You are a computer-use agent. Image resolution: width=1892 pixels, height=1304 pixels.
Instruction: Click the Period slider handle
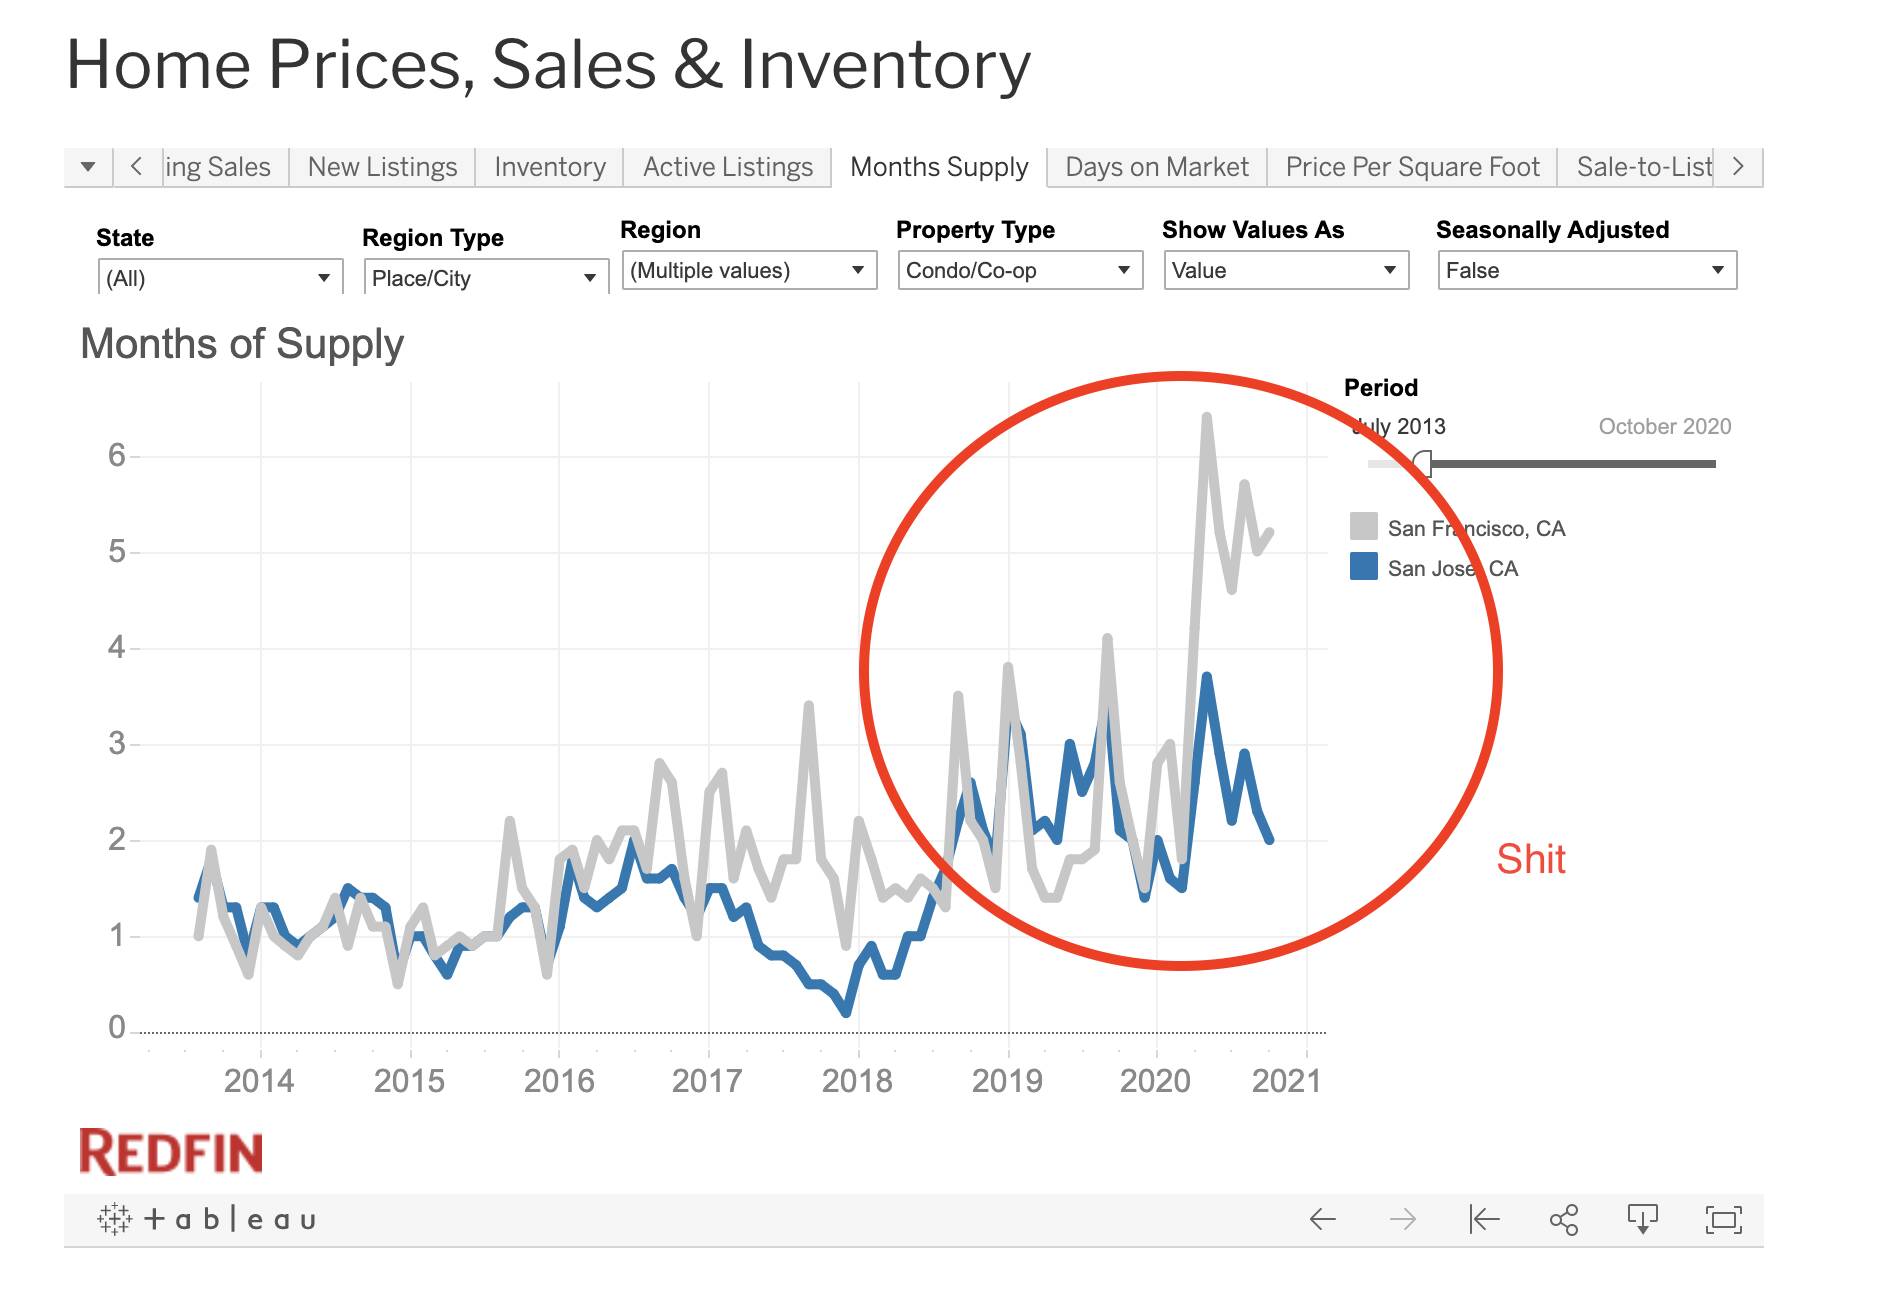click(x=1422, y=463)
